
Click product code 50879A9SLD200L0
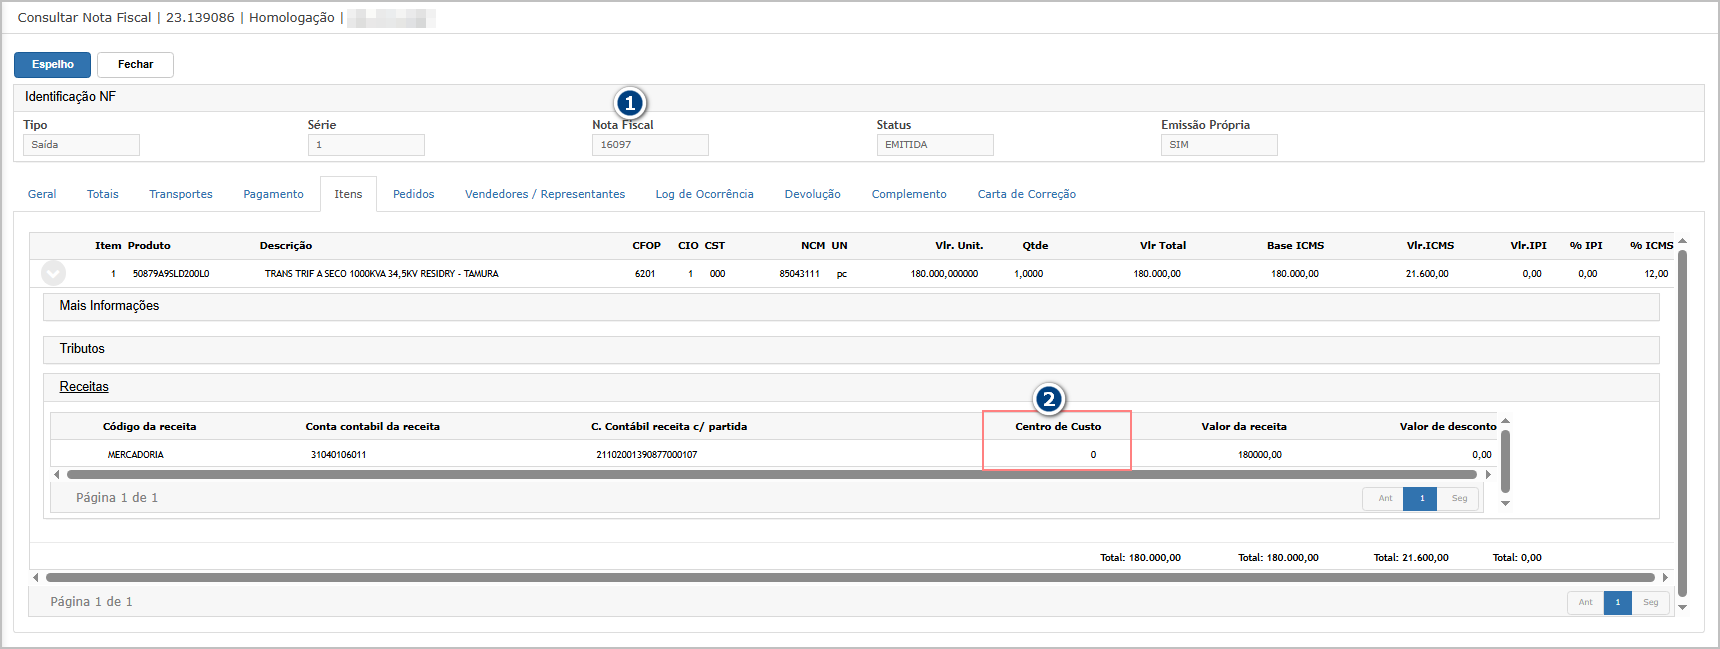coord(171,274)
